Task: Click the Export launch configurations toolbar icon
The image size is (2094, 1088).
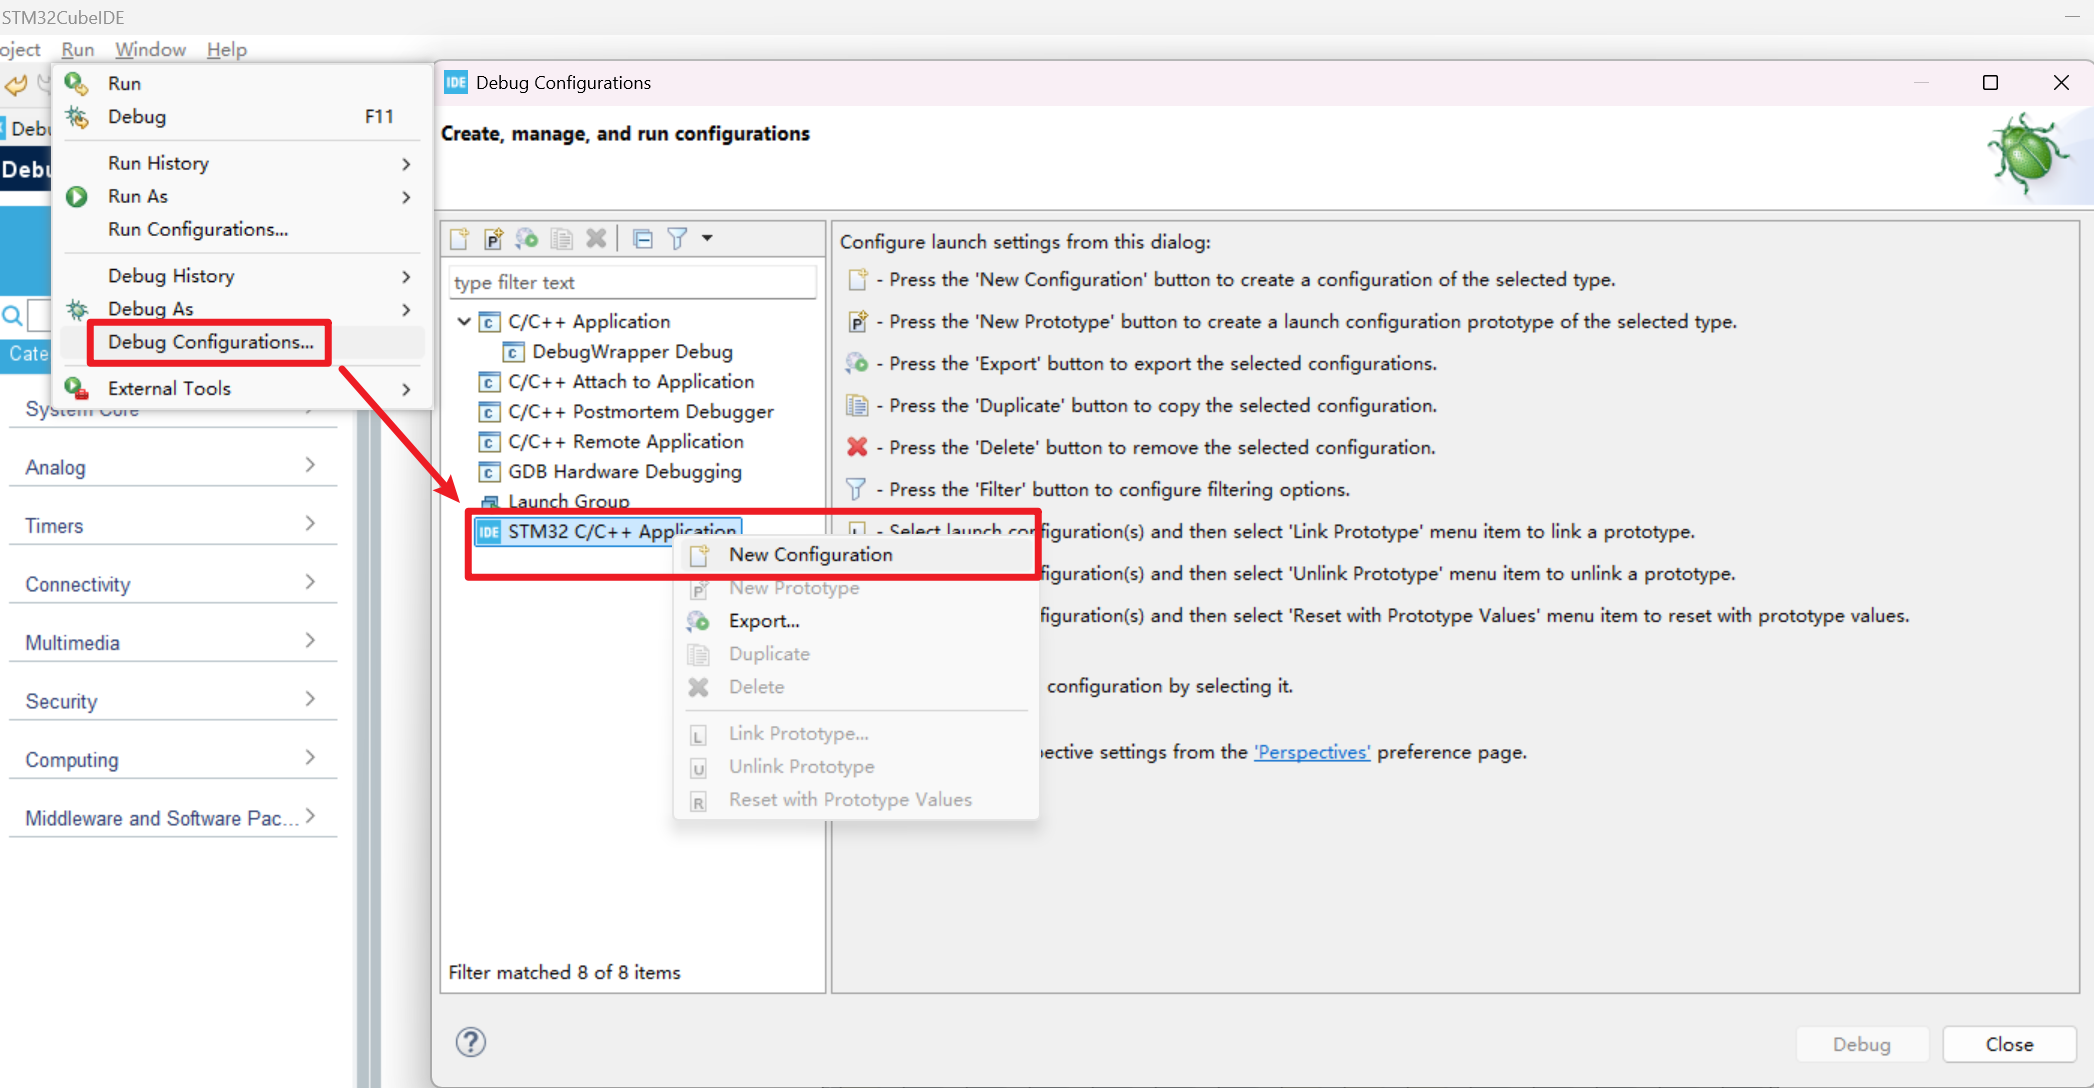Action: coord(527,238)
